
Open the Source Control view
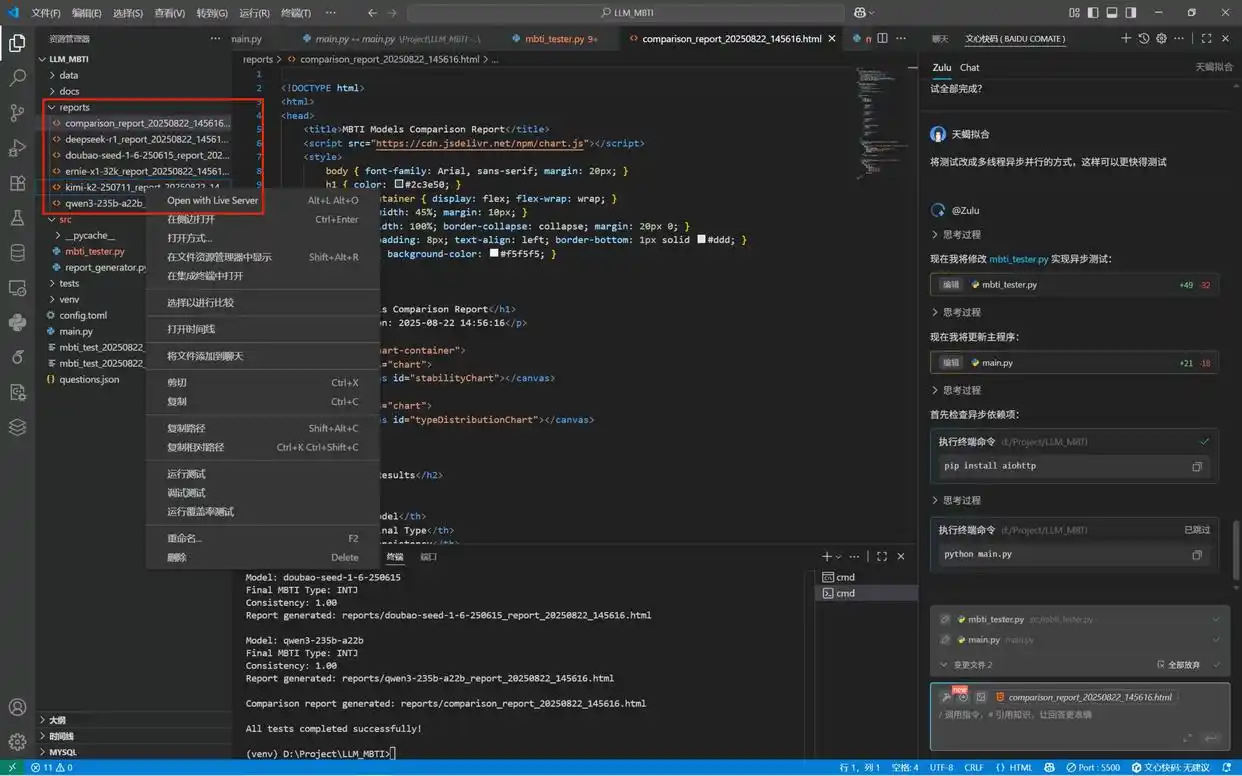[x=17, y=112]
